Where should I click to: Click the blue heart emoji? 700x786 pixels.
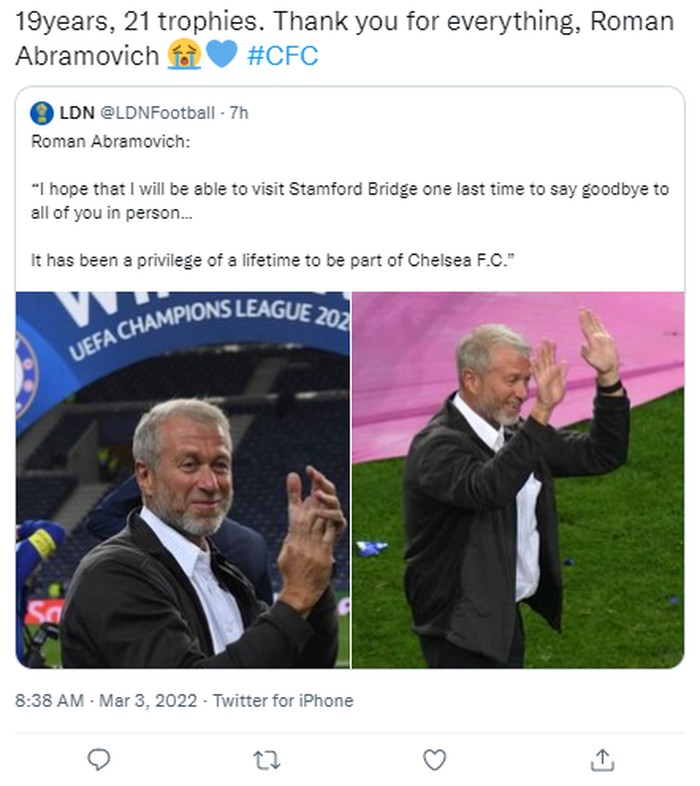221,54
